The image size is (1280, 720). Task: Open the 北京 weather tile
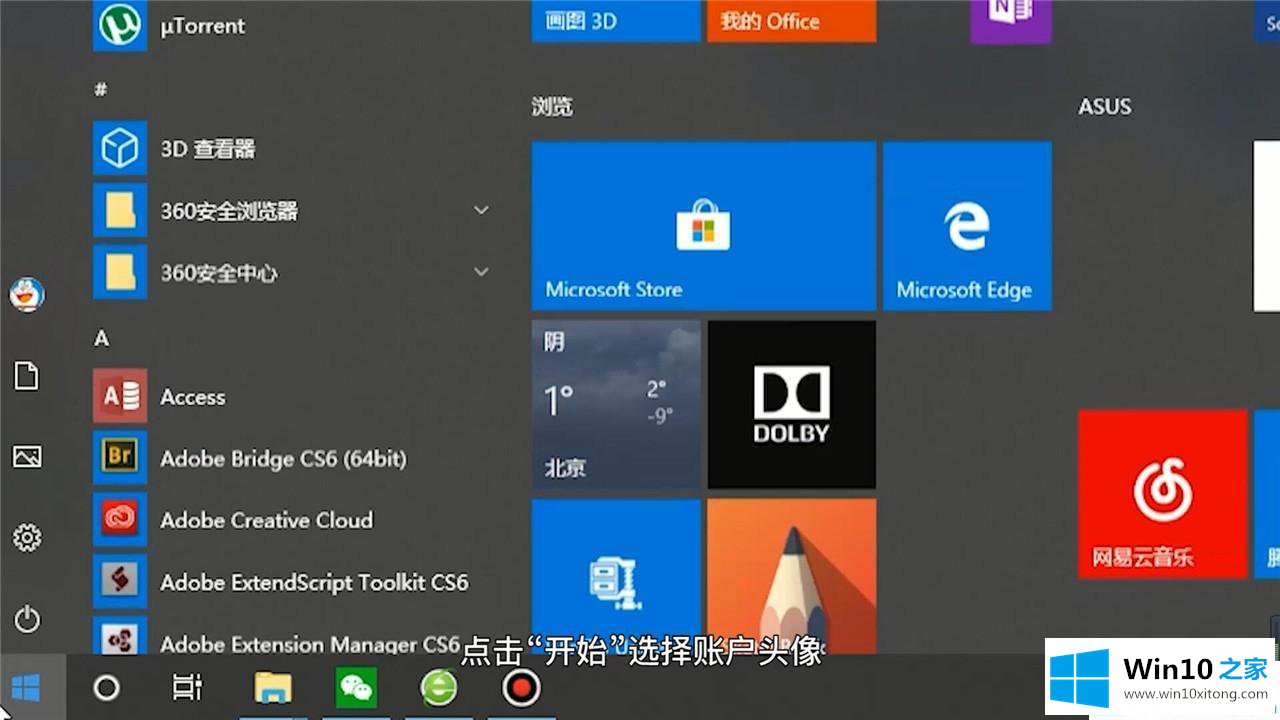pos(616,405)
